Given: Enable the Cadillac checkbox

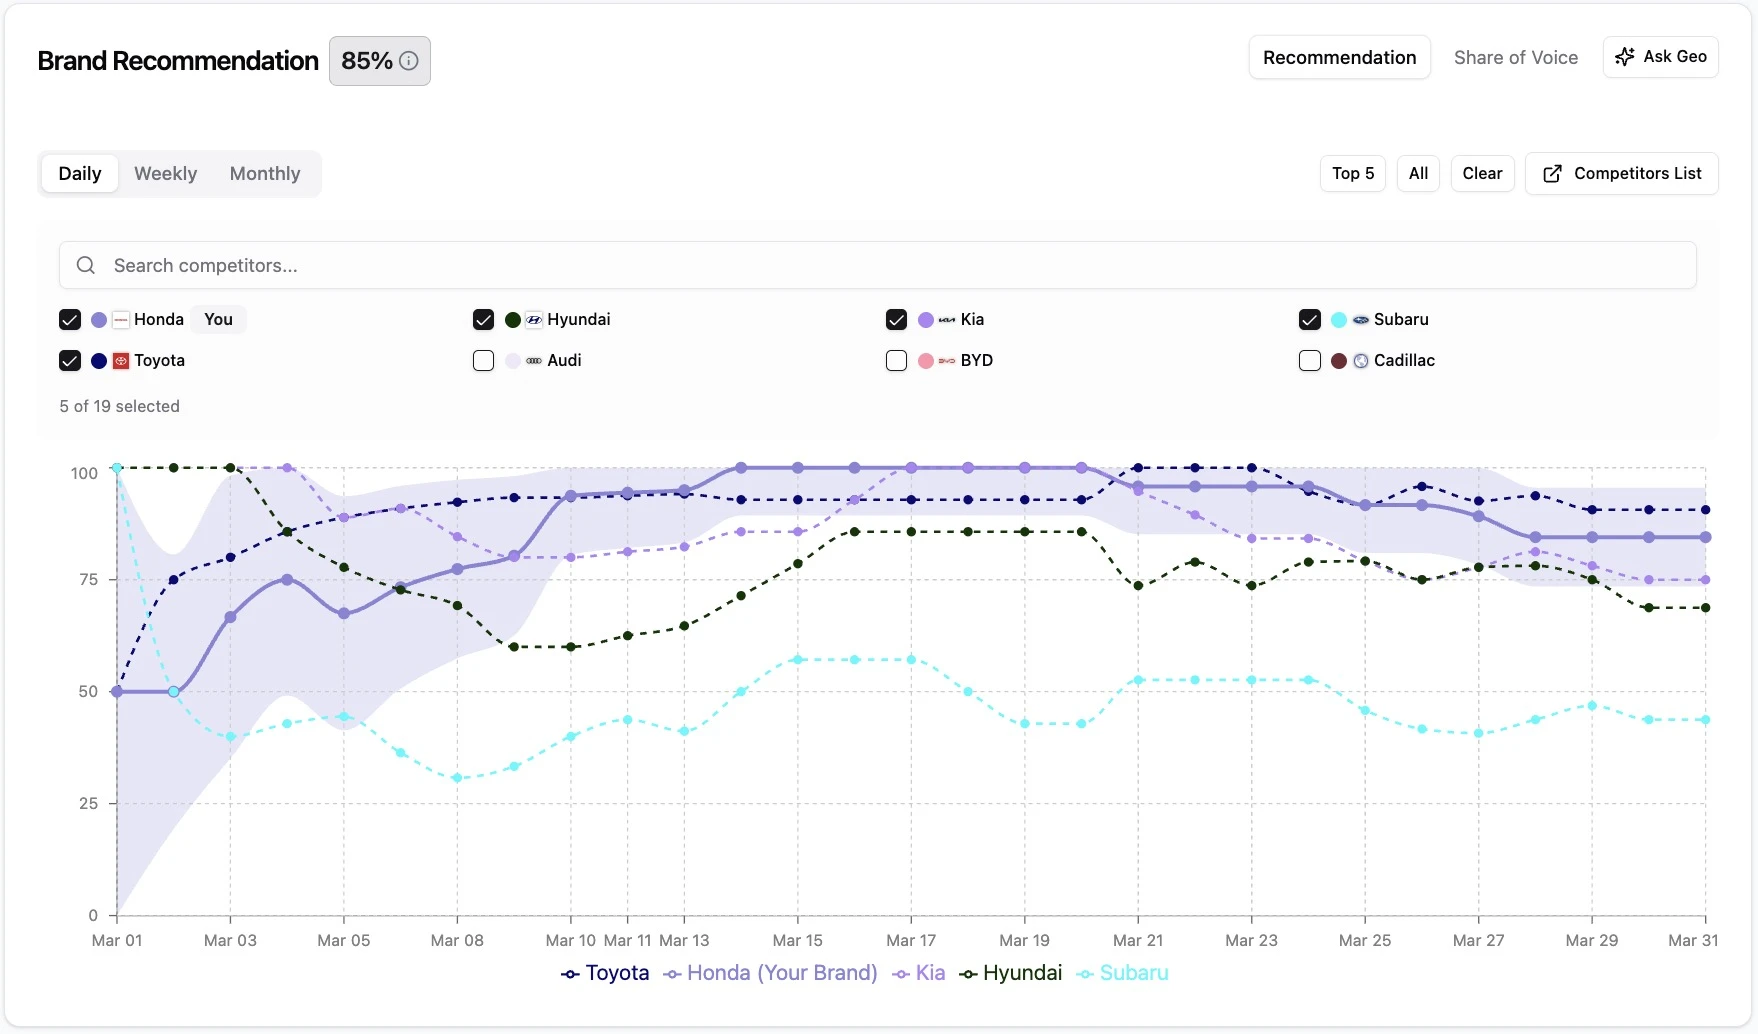Looking at the screenshot, I should (x=1310, y=361).
